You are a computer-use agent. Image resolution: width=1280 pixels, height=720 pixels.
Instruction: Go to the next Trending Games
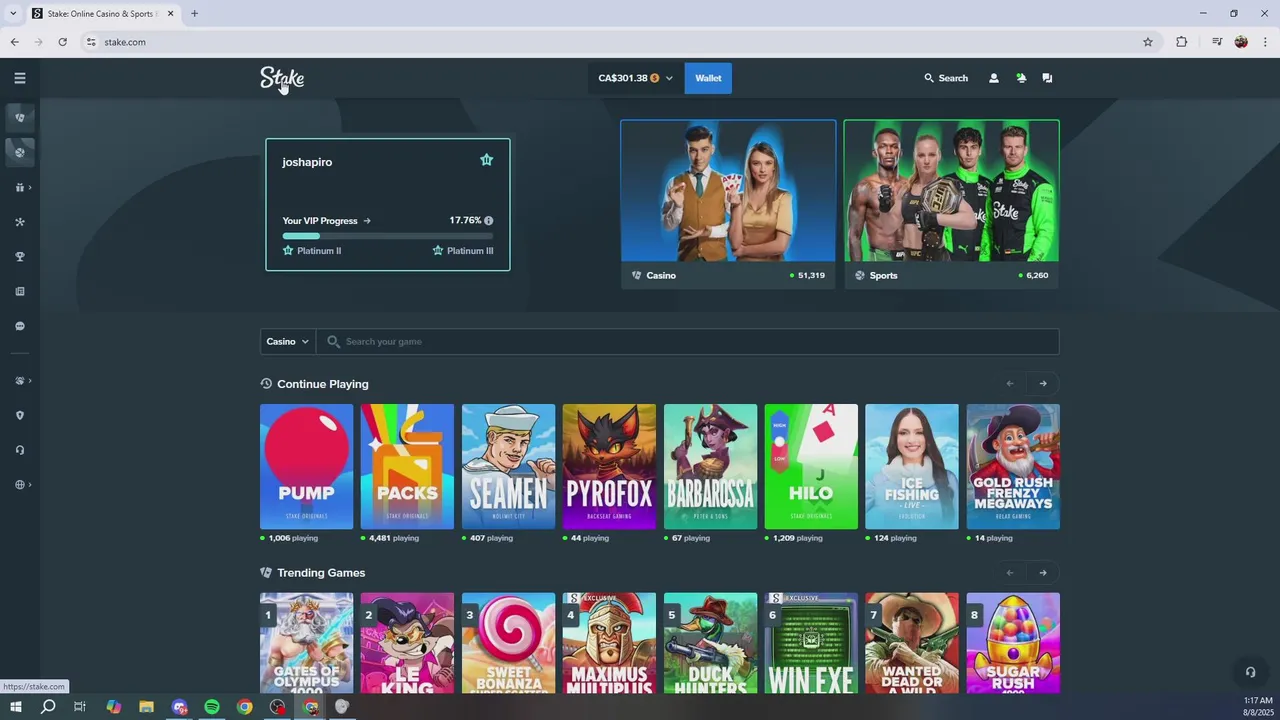(x=1043, y=573)
